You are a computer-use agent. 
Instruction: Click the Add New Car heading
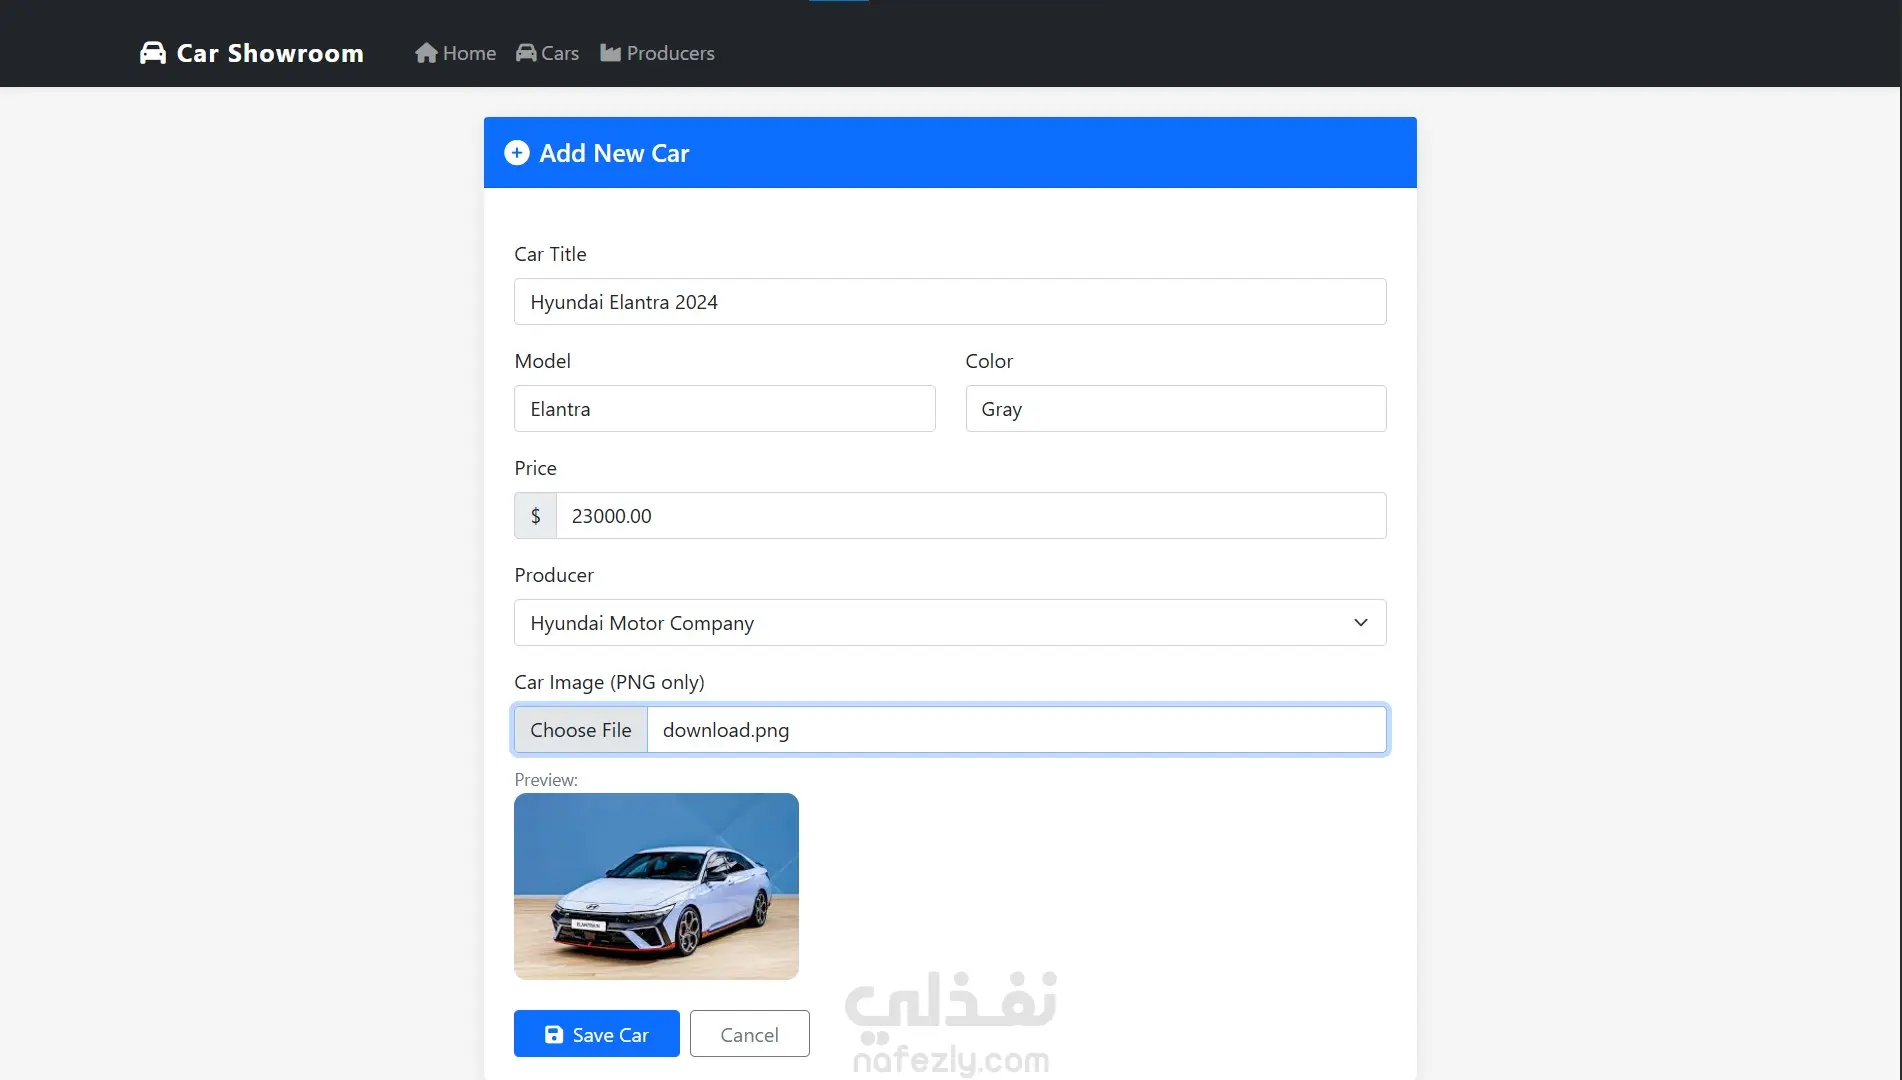pos(614,153)
